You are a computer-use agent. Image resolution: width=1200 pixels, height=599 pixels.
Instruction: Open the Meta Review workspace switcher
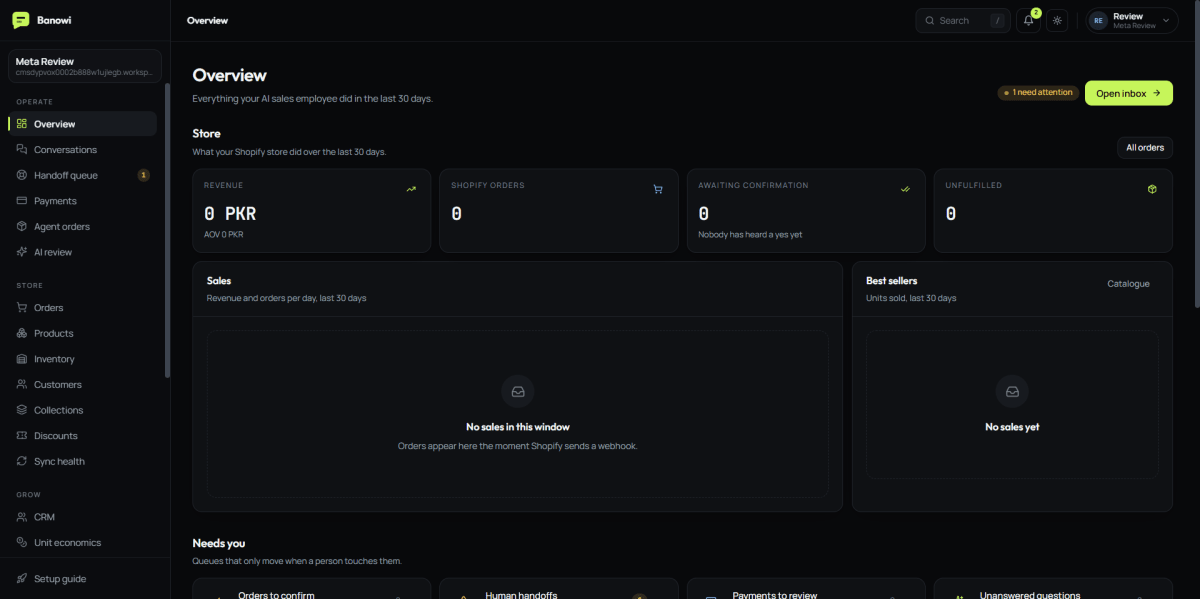click(85, 66)
